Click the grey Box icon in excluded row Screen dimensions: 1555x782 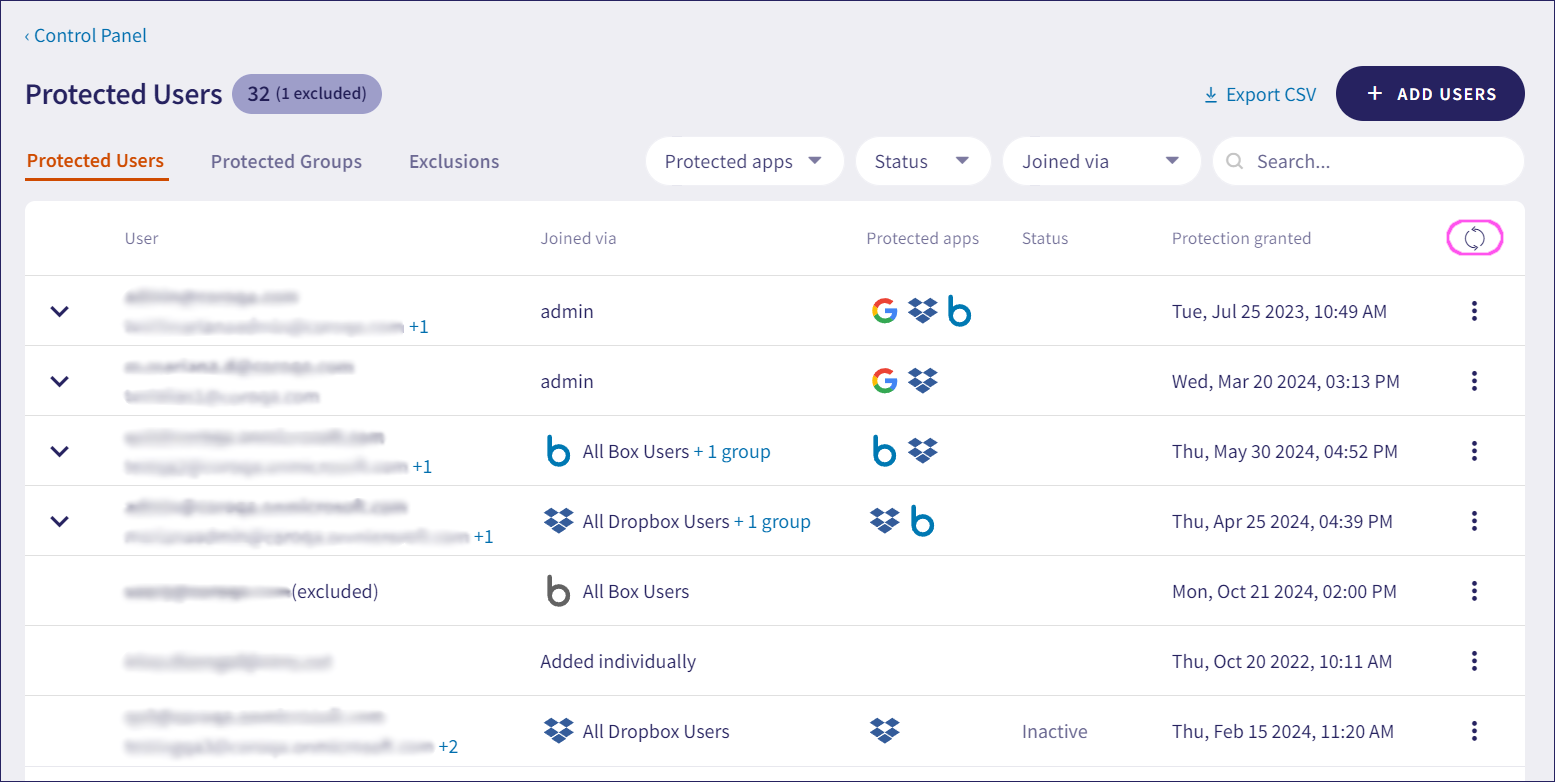(x=558, y=591)
